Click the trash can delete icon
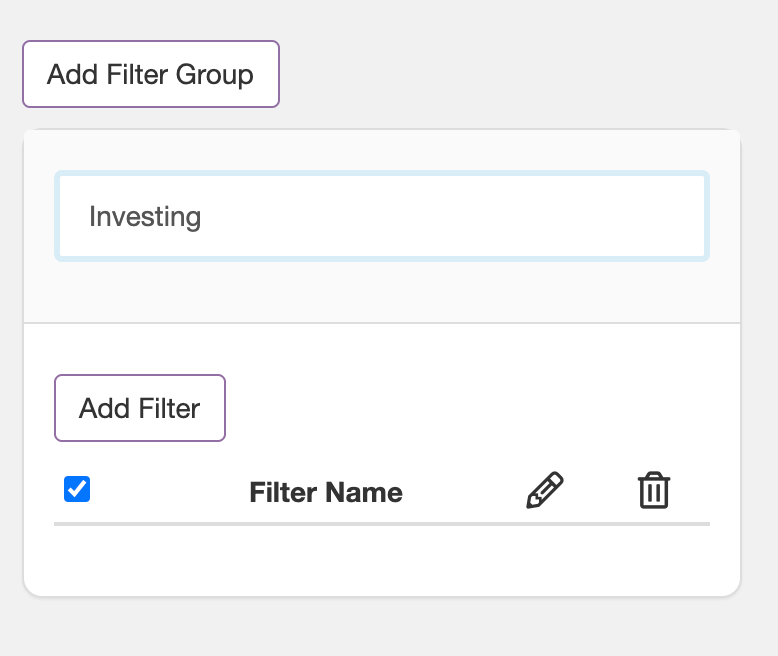The width and height of the screenshot is (778, 656). [x=654, y=490]
